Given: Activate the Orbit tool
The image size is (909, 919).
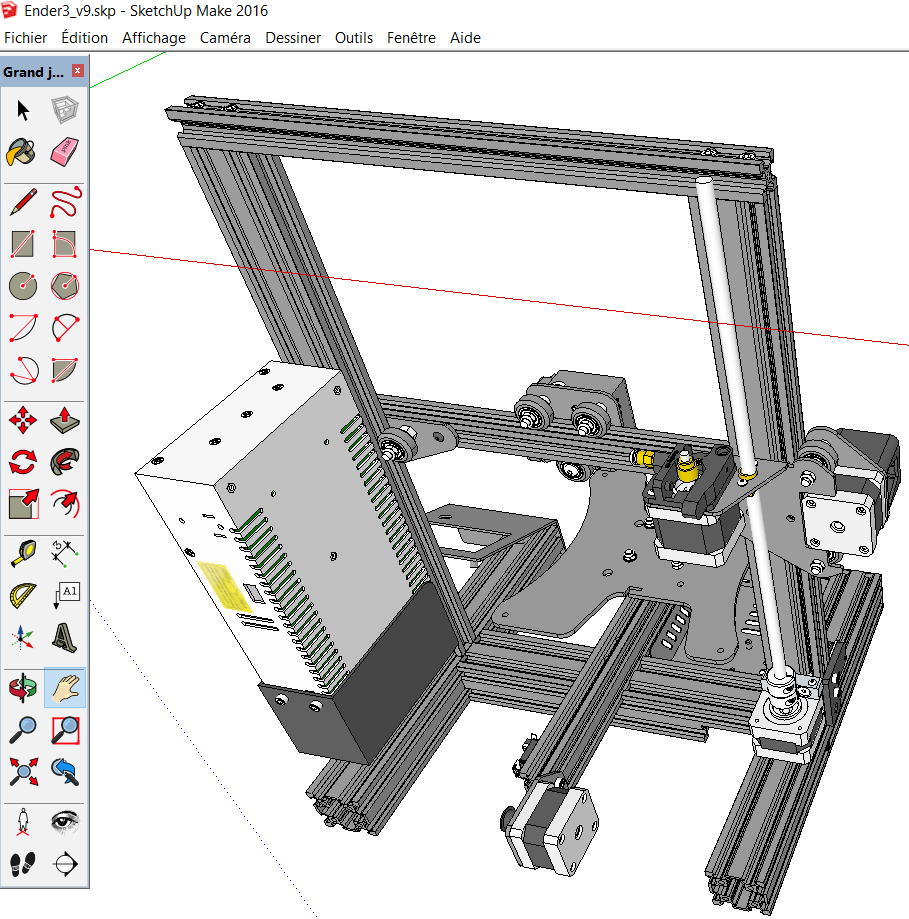Looking at the screenshot, I should [23, 687].
